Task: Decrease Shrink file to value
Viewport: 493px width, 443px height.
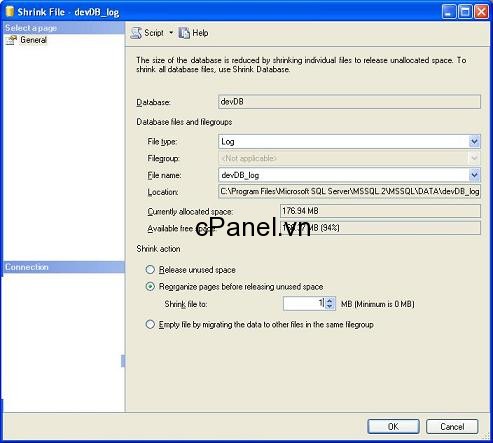Action: click(x=330, y=307)
